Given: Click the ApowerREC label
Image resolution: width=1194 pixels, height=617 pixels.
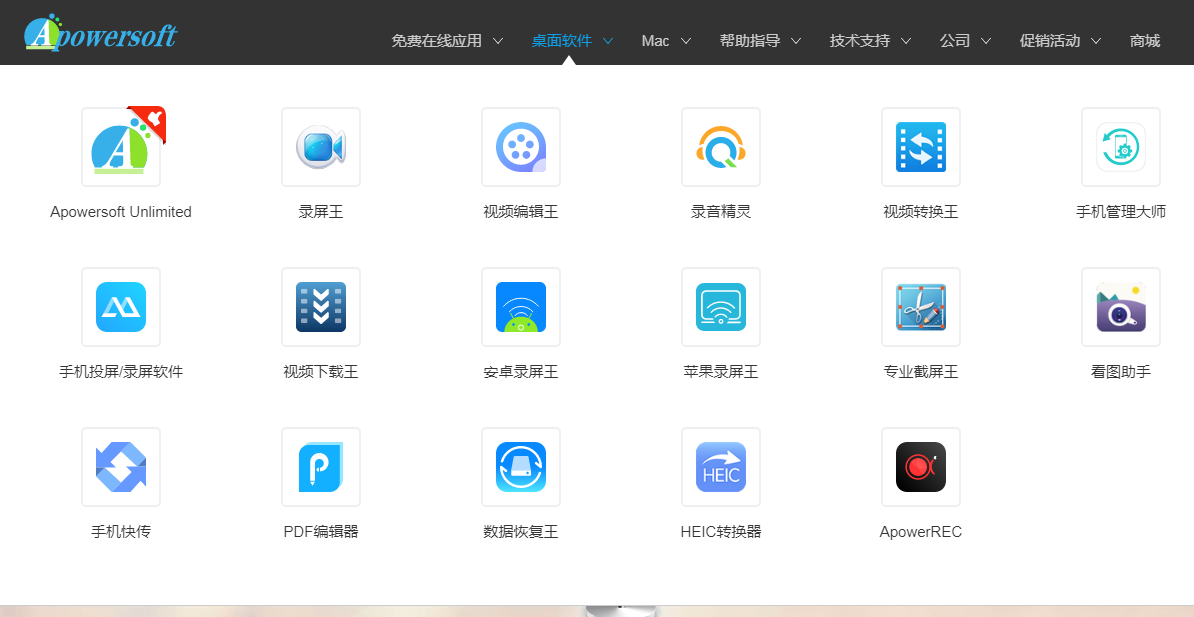Looking at the screenshot, I should [921, 532].
